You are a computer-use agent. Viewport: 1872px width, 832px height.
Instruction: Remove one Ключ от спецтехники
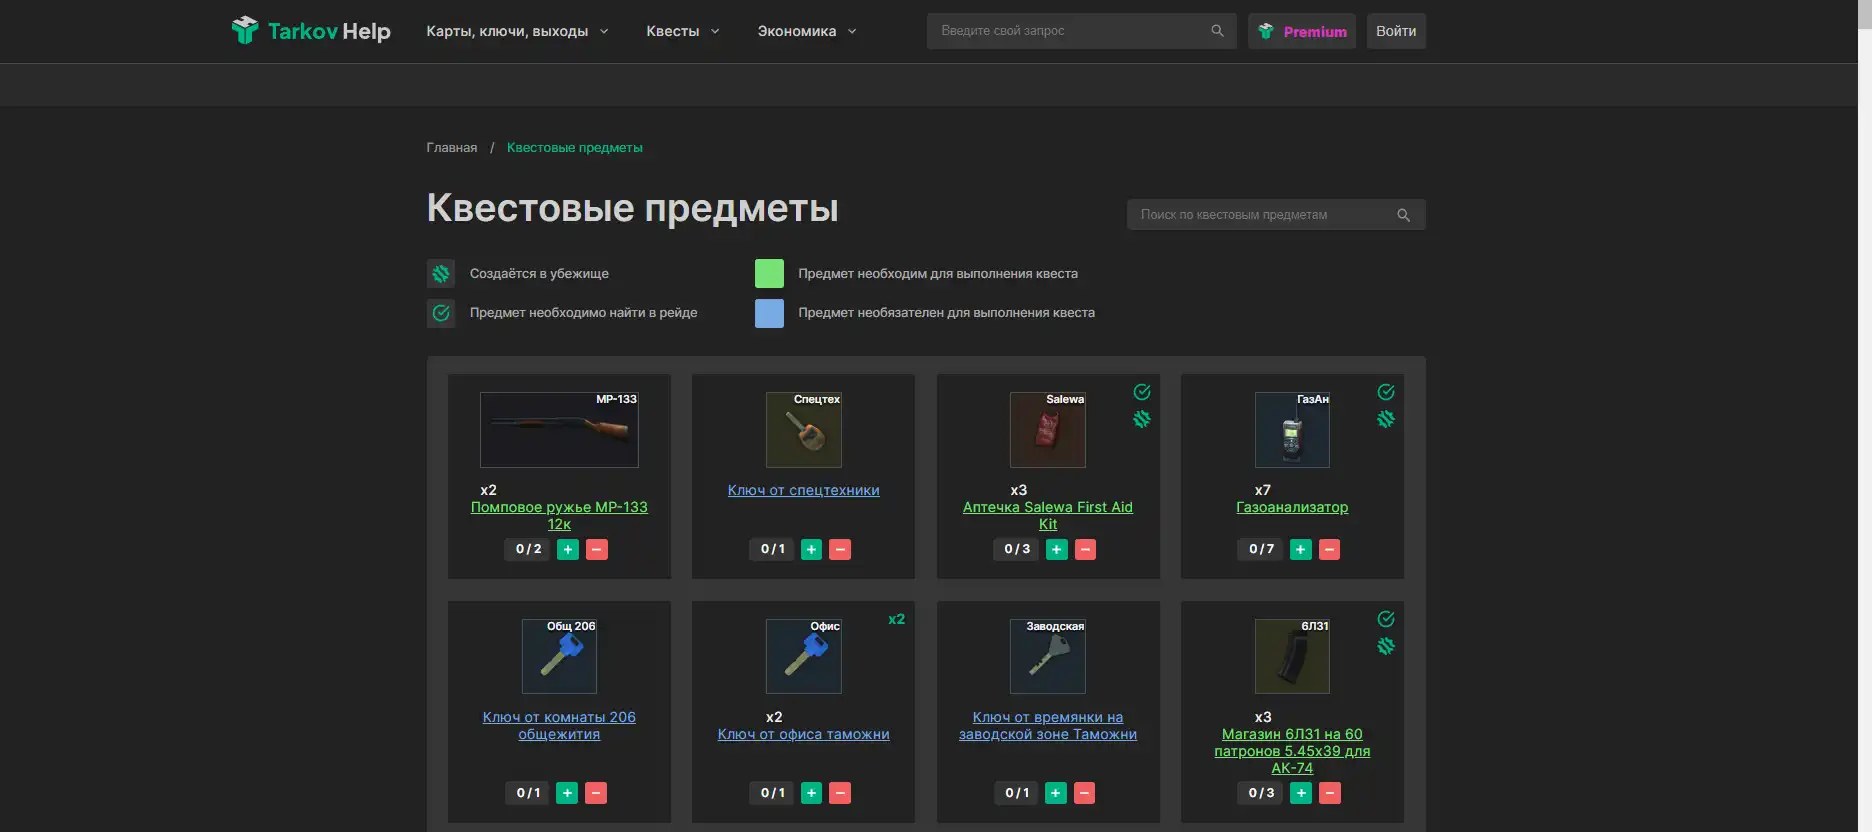841,549
